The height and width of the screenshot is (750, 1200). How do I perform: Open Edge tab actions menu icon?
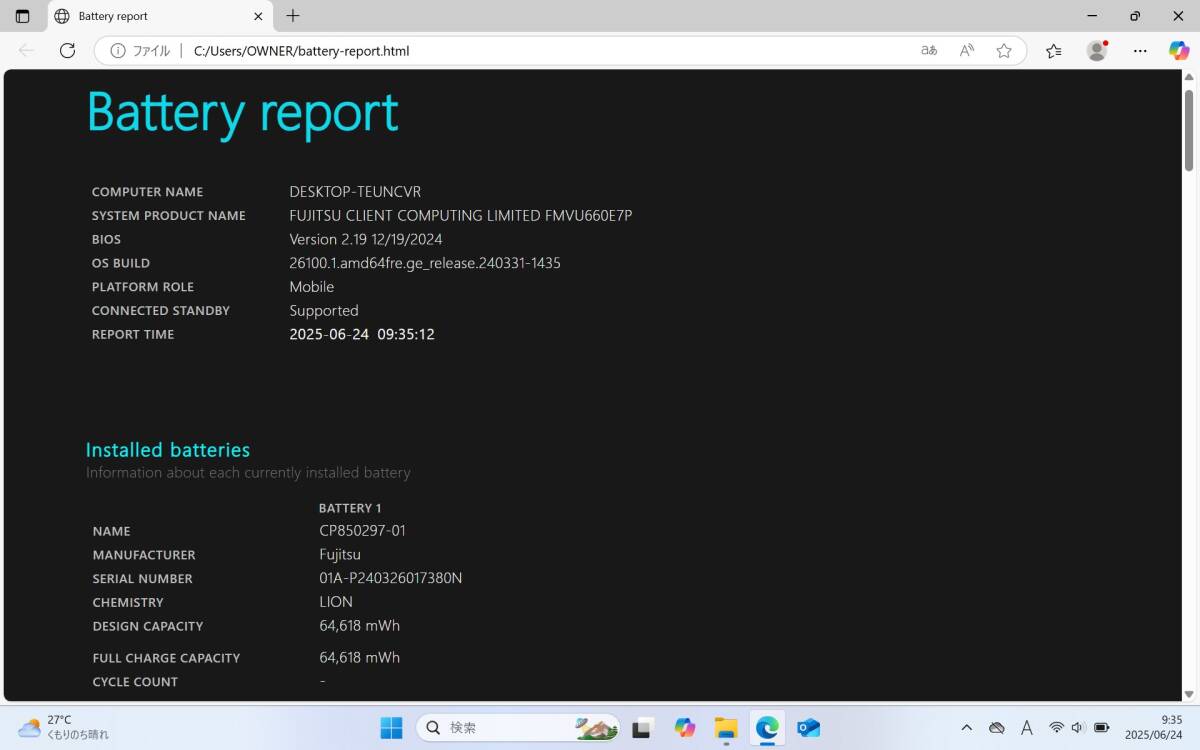click(23, 16)
